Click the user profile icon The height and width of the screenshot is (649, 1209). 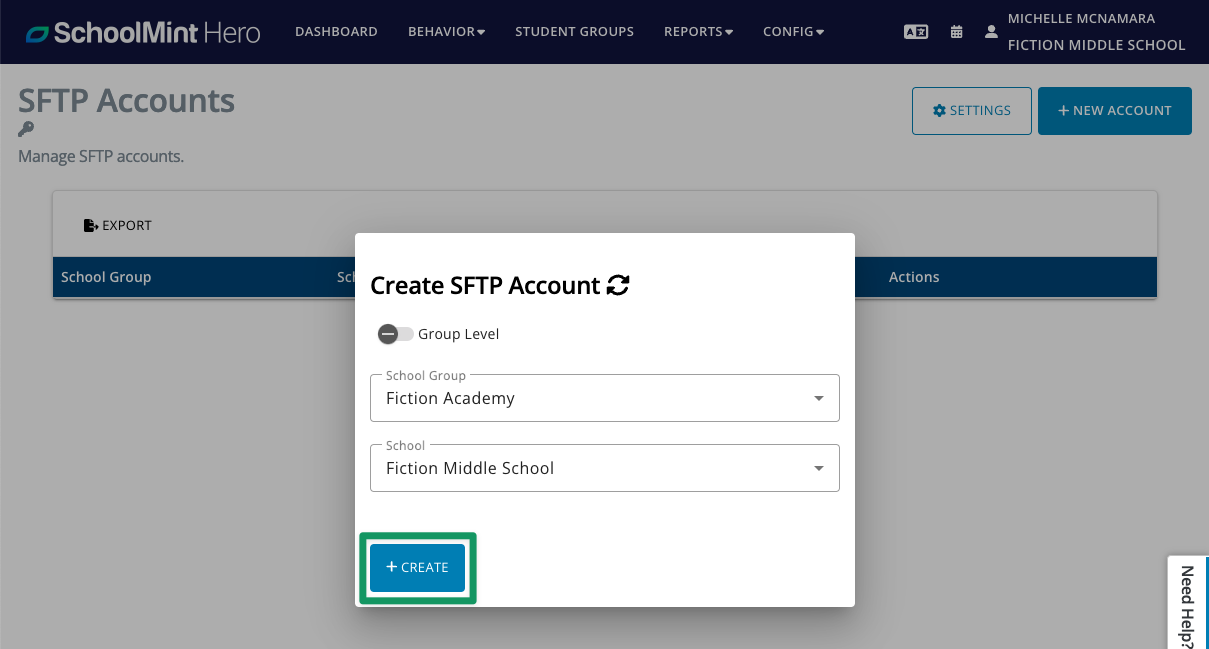[x=991, y=32]
